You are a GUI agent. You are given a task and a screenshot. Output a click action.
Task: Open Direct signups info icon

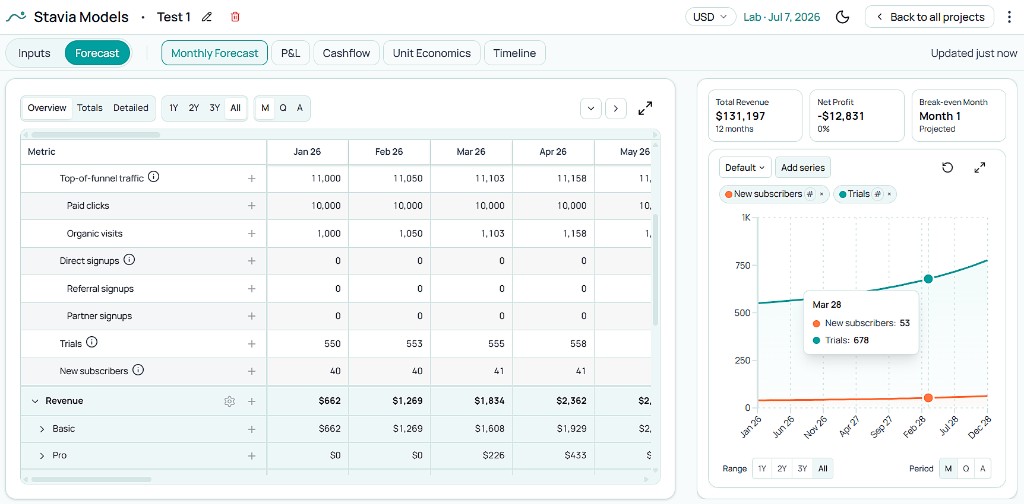point(129,260)
